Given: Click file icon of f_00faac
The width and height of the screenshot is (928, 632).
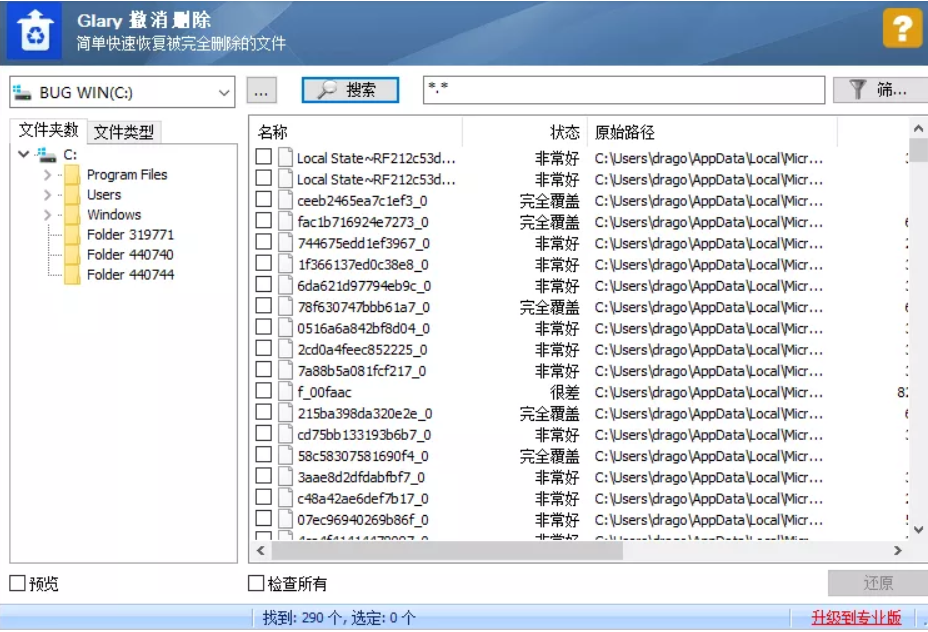Looking at the screenshot, I should (285, 392).
